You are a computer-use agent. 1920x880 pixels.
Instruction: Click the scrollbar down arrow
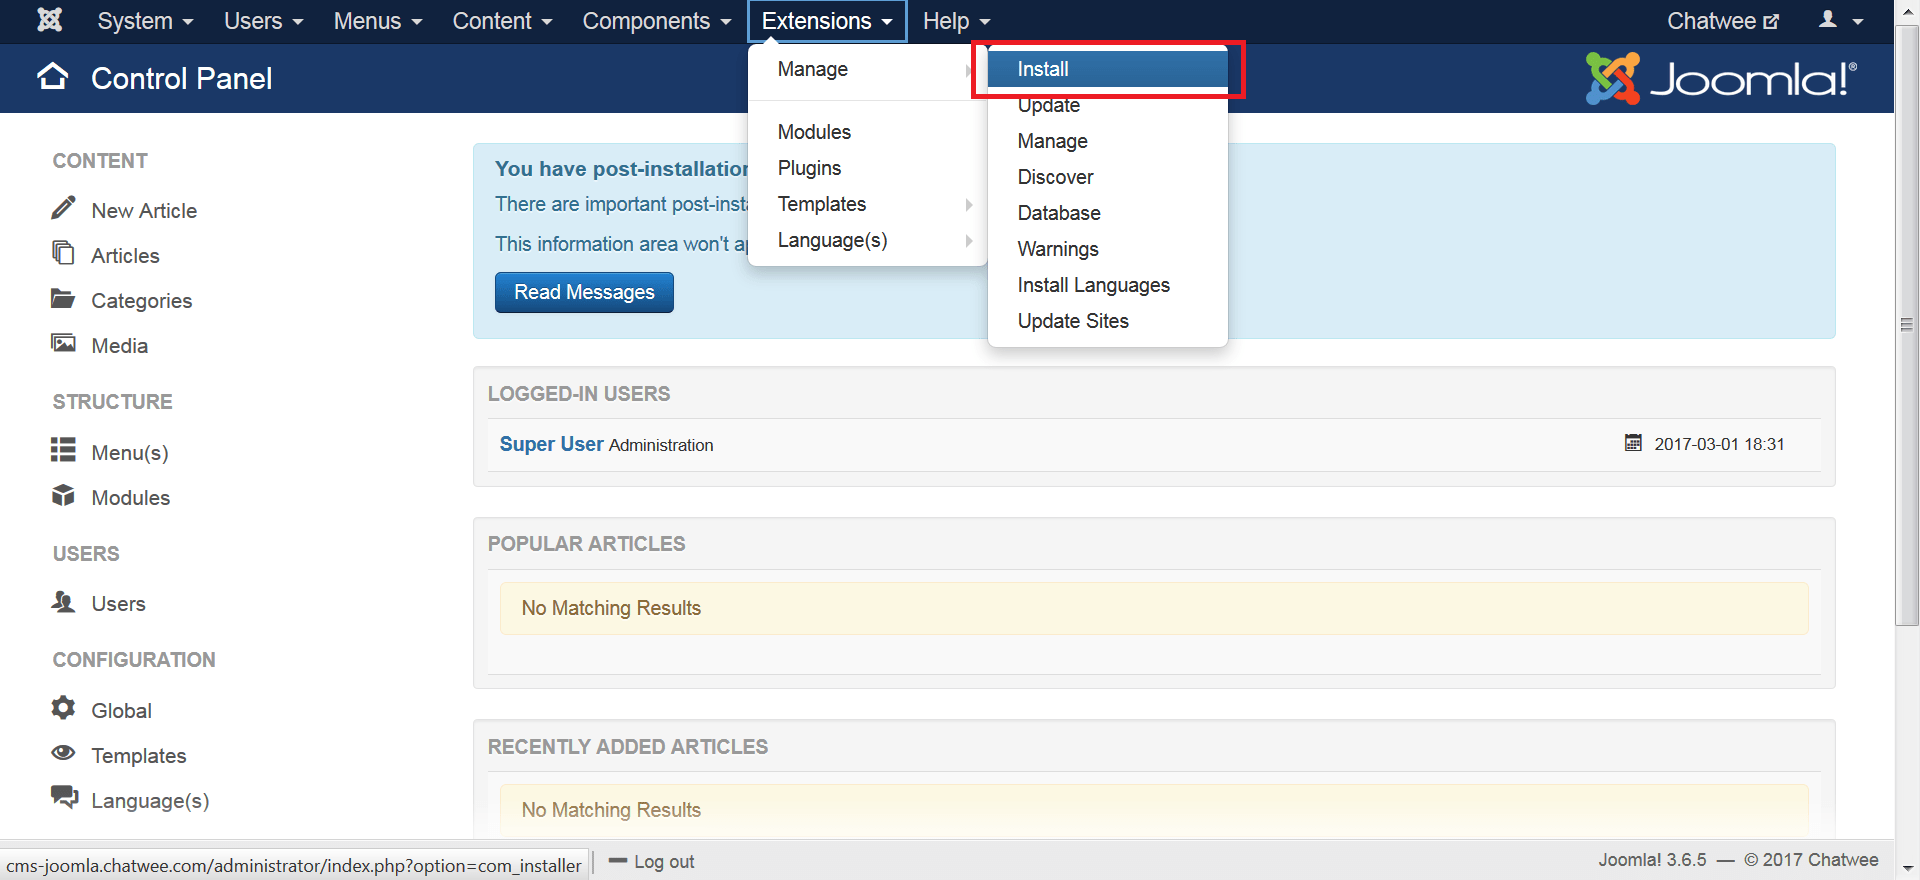[1907, 868]
